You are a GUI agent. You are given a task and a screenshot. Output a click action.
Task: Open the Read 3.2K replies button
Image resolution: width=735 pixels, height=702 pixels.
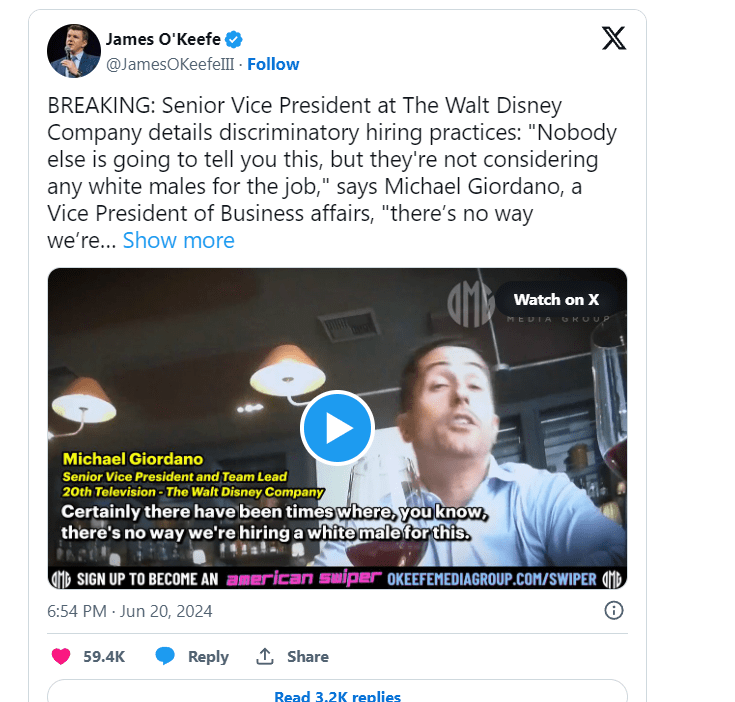click(x=337, y=696)
